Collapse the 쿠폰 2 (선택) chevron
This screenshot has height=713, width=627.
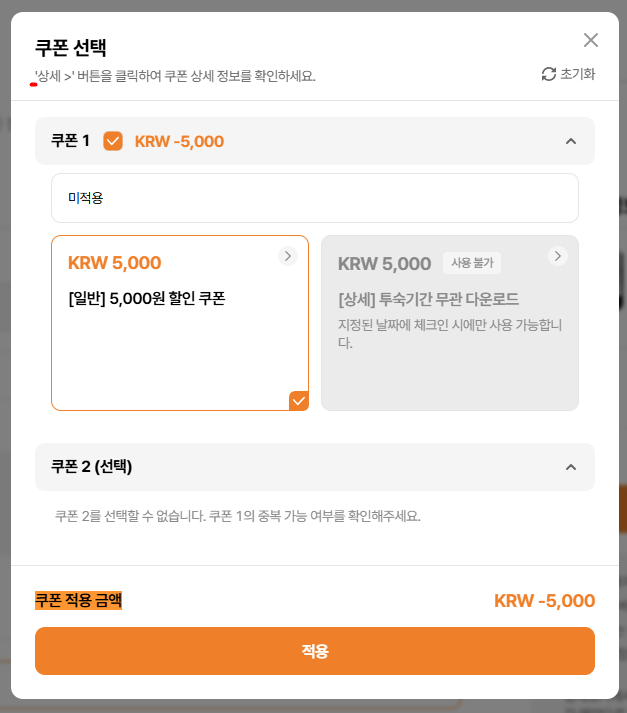[x=571, y=467]
